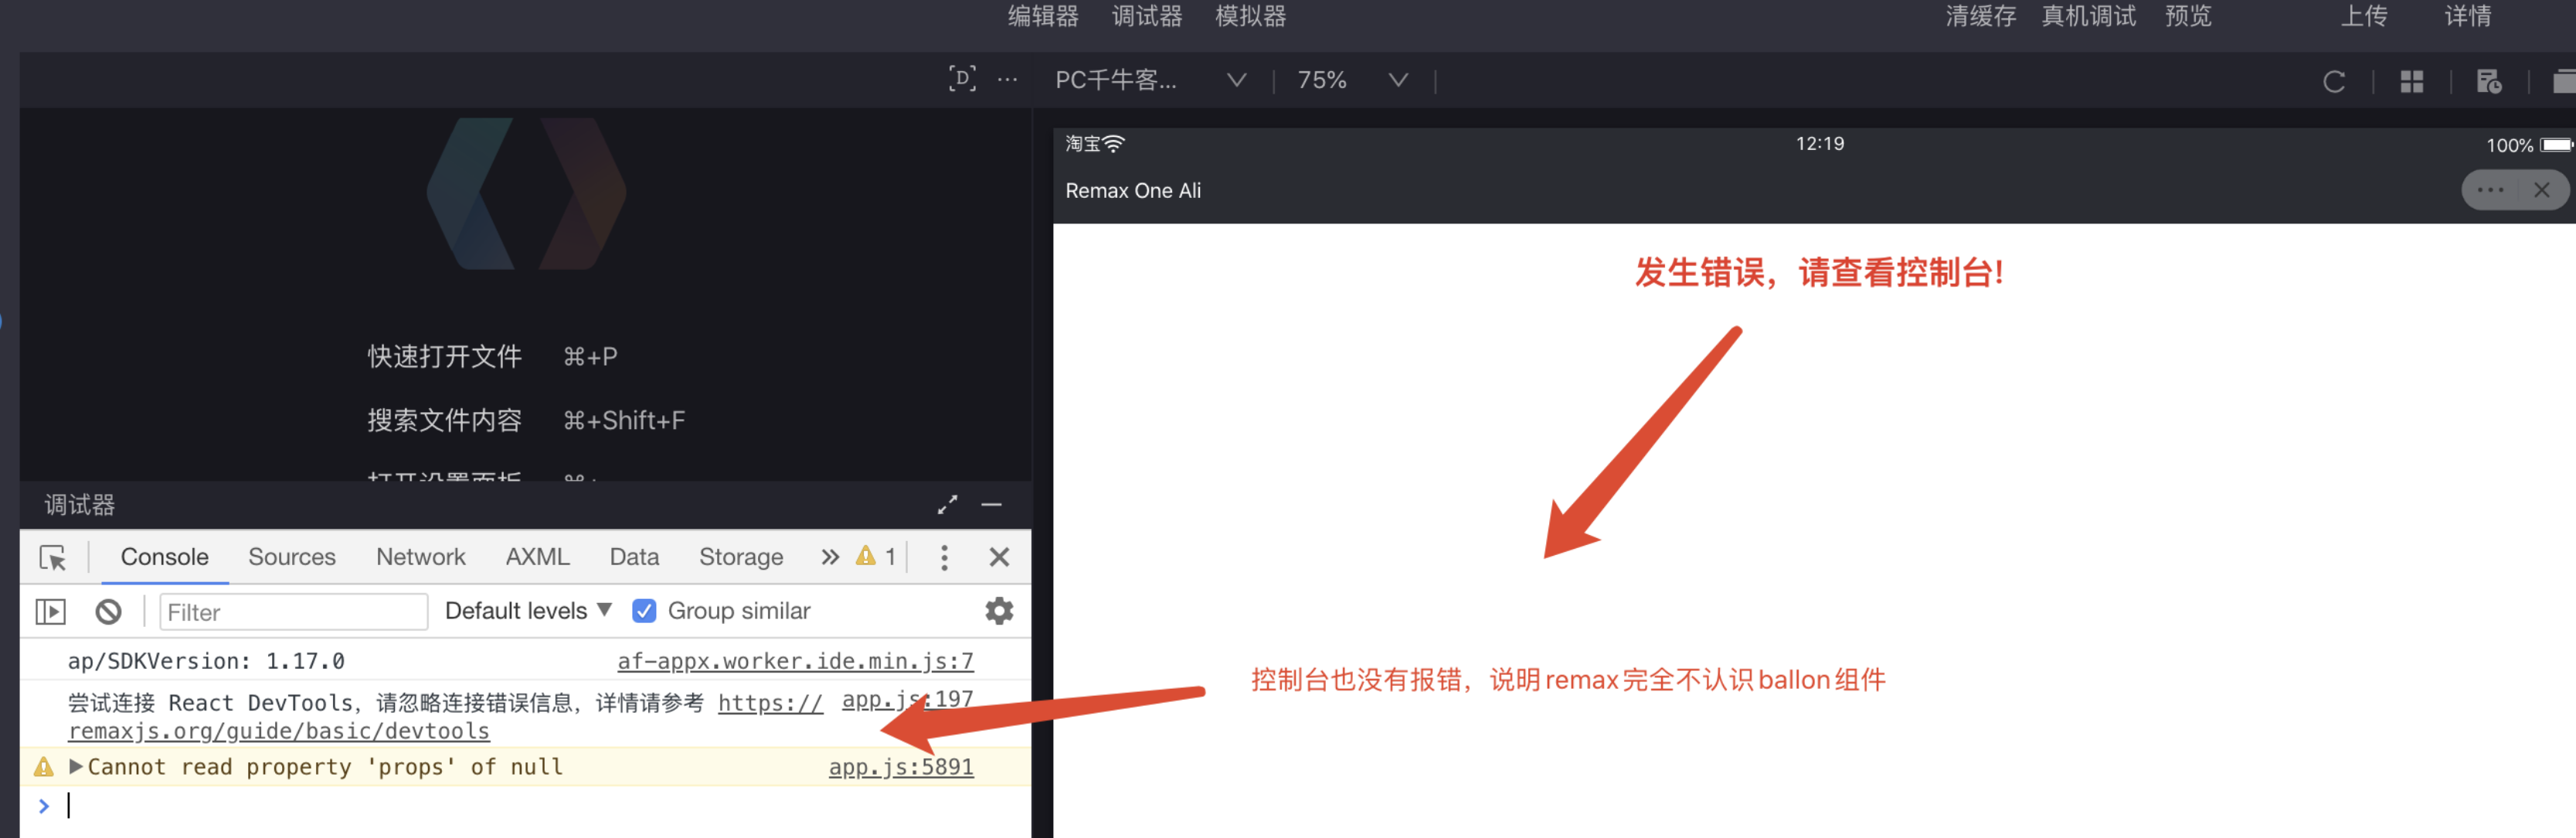The image size is (2576, 838).
Task: Switch to the Sources tab
Action: (x=291, y=557)
